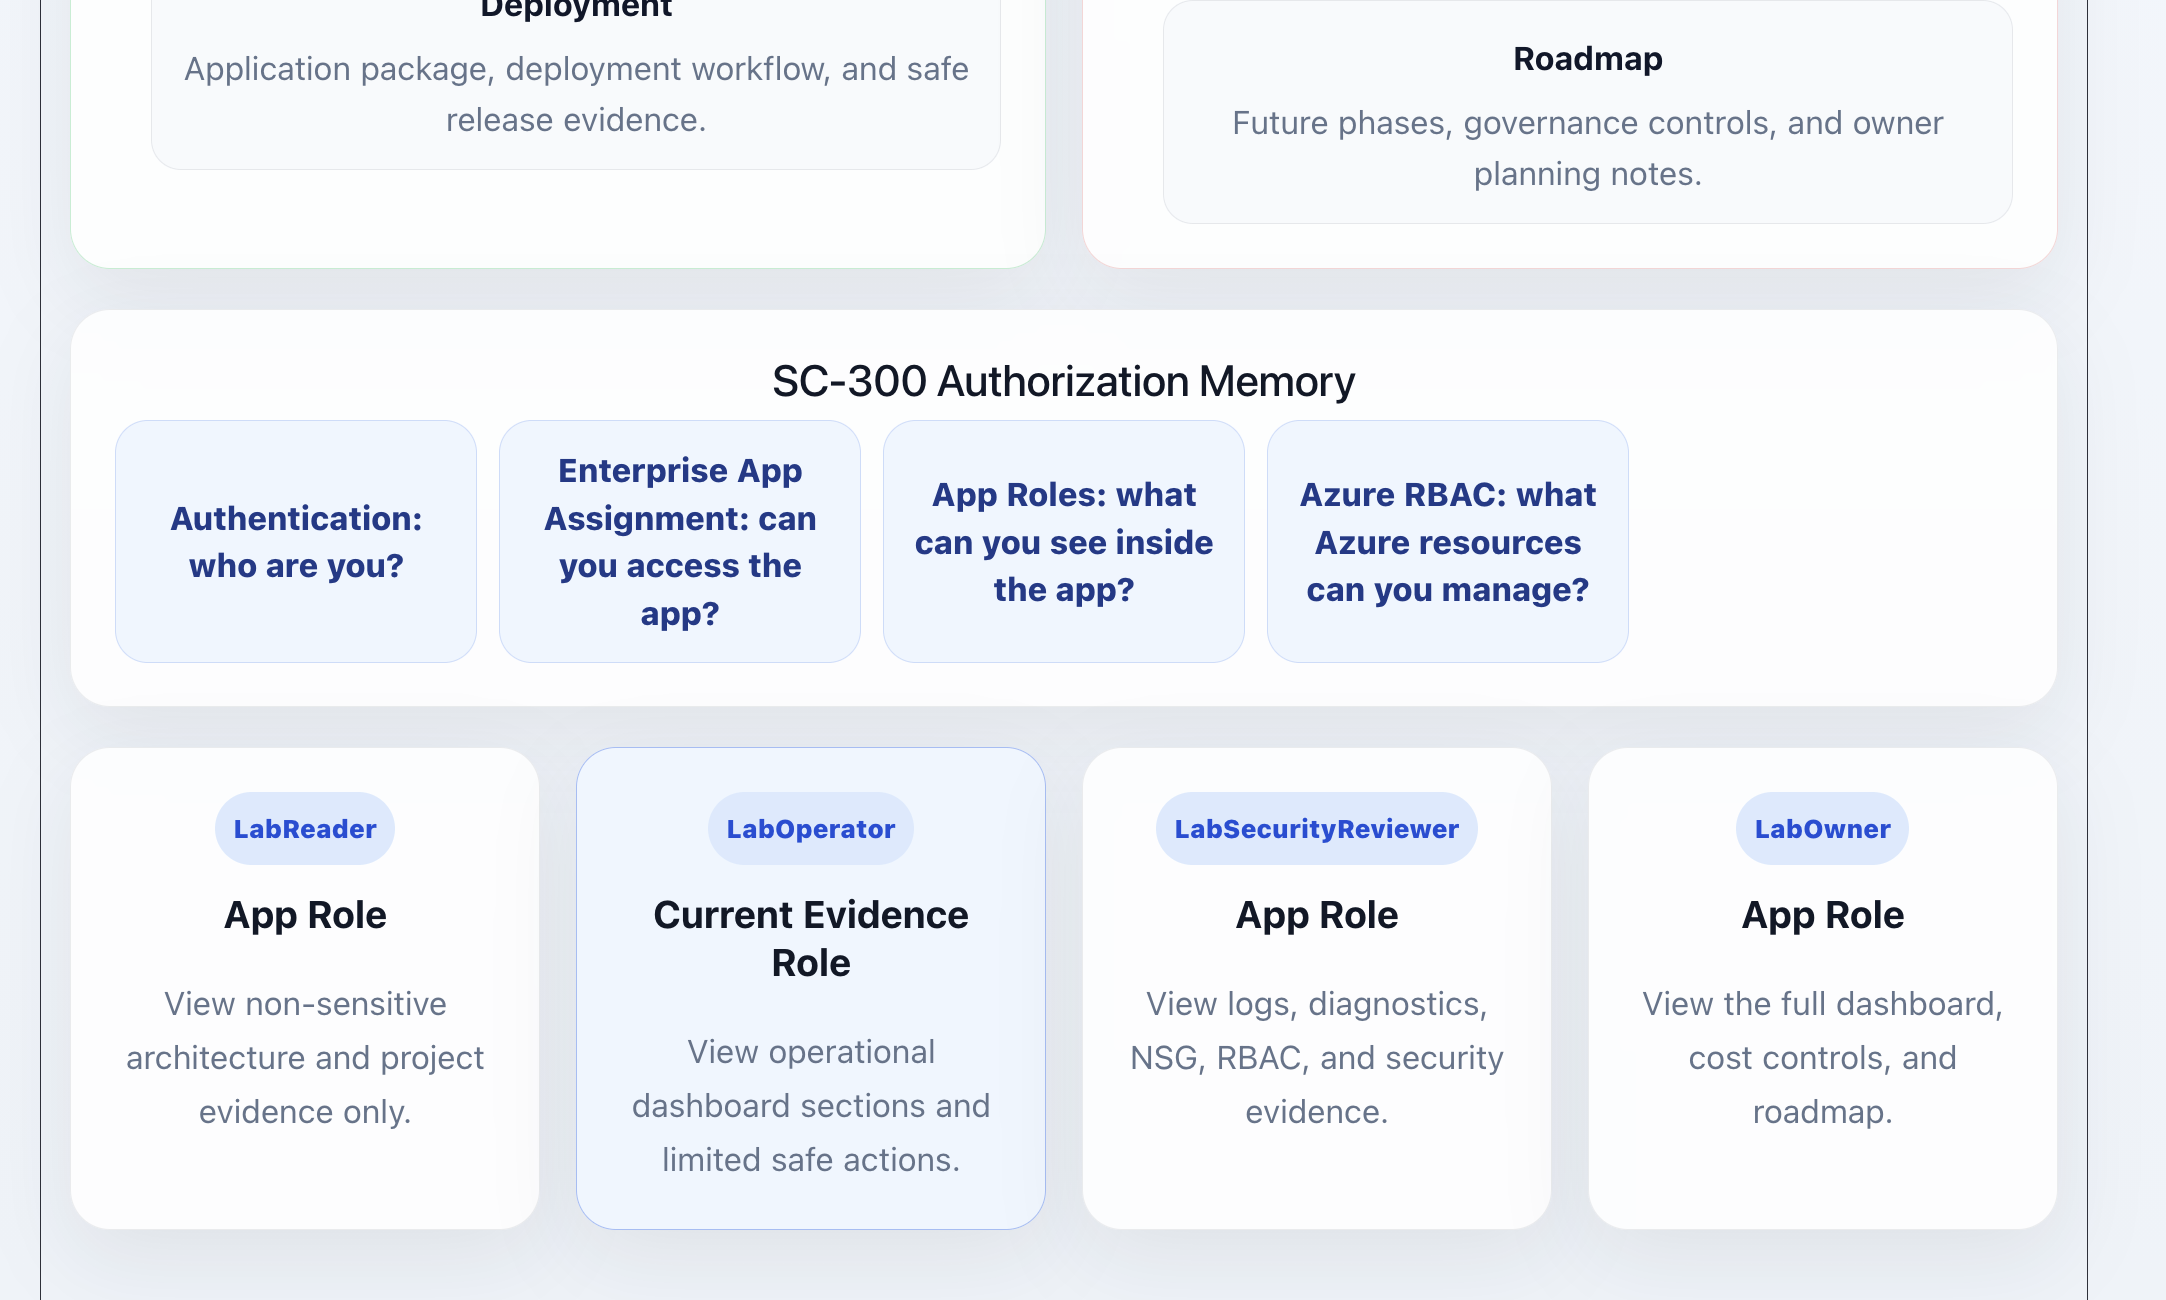Click 'View the full dashboard' description
This screenshot has width=2166, height=1300.
(x=1823, y=1057)
